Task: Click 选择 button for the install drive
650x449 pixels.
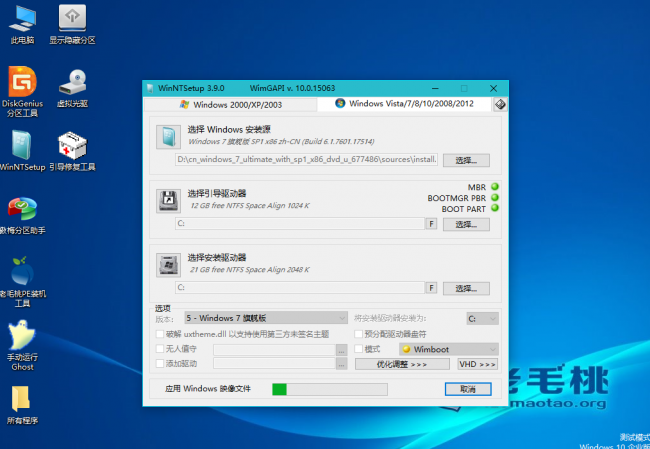Action: click(466, 288)
